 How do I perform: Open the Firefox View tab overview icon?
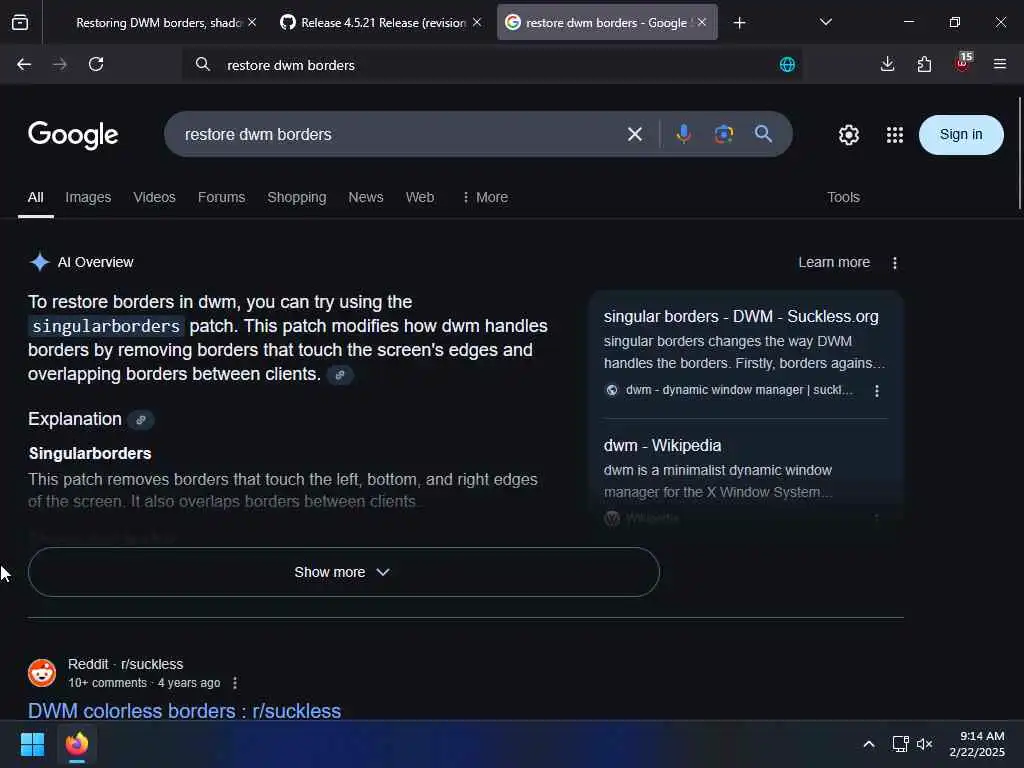20,23
